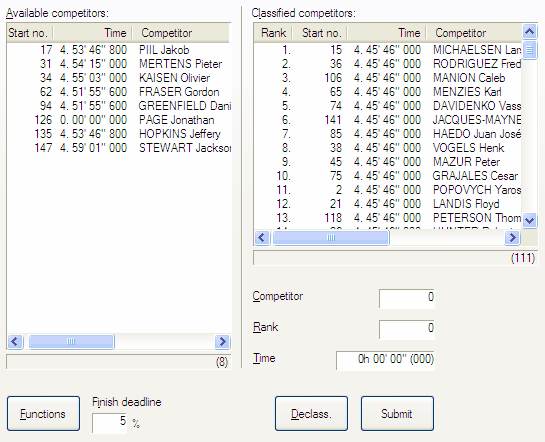This screenshot has height=442, width=545.
Task: Select classified row HAEDO Juan José
Action: (x=388, y=134)
